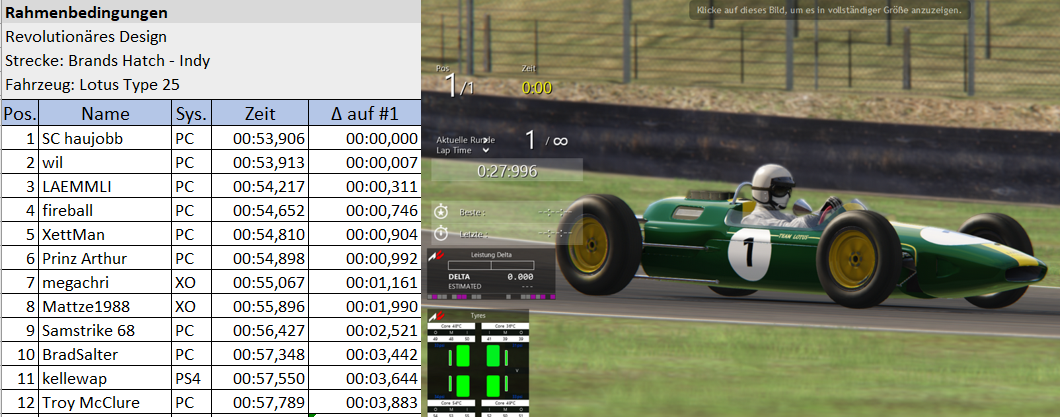Click the time cell 00:55,896
The width and height of the screenshot is (1060, 417).
[x=260, y=307]
